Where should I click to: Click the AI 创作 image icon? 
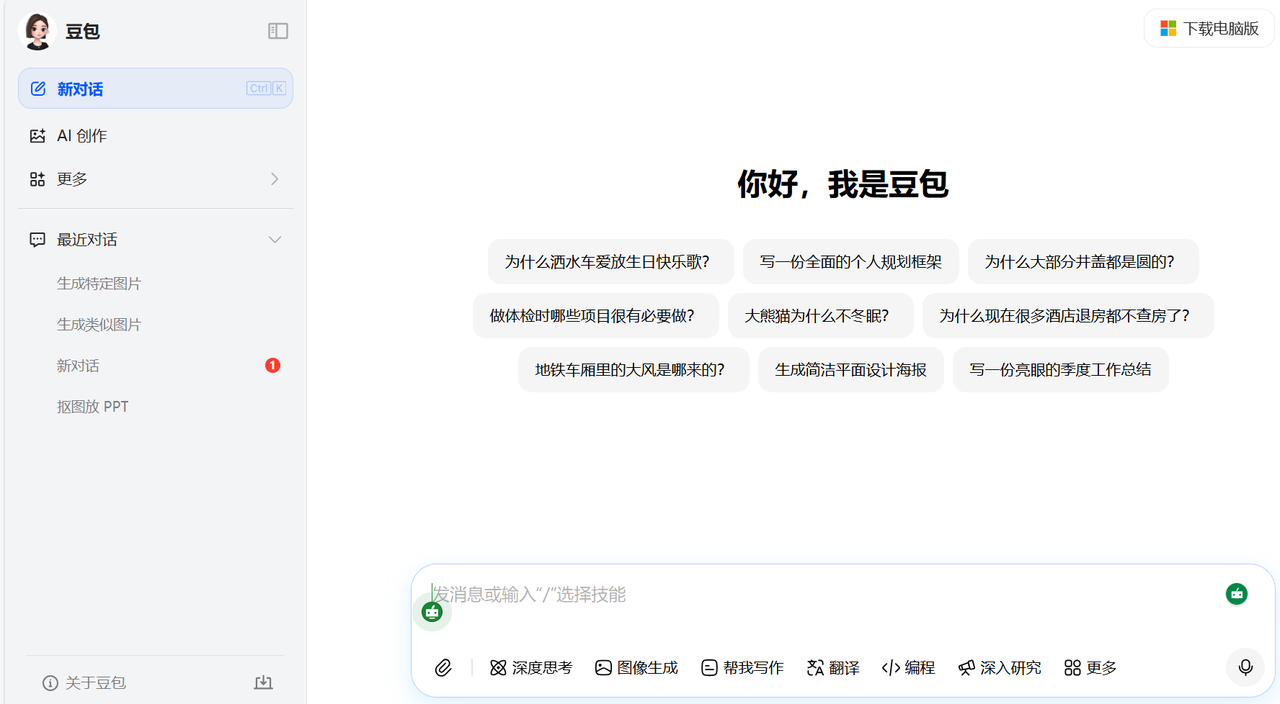[x=38, y=136]
